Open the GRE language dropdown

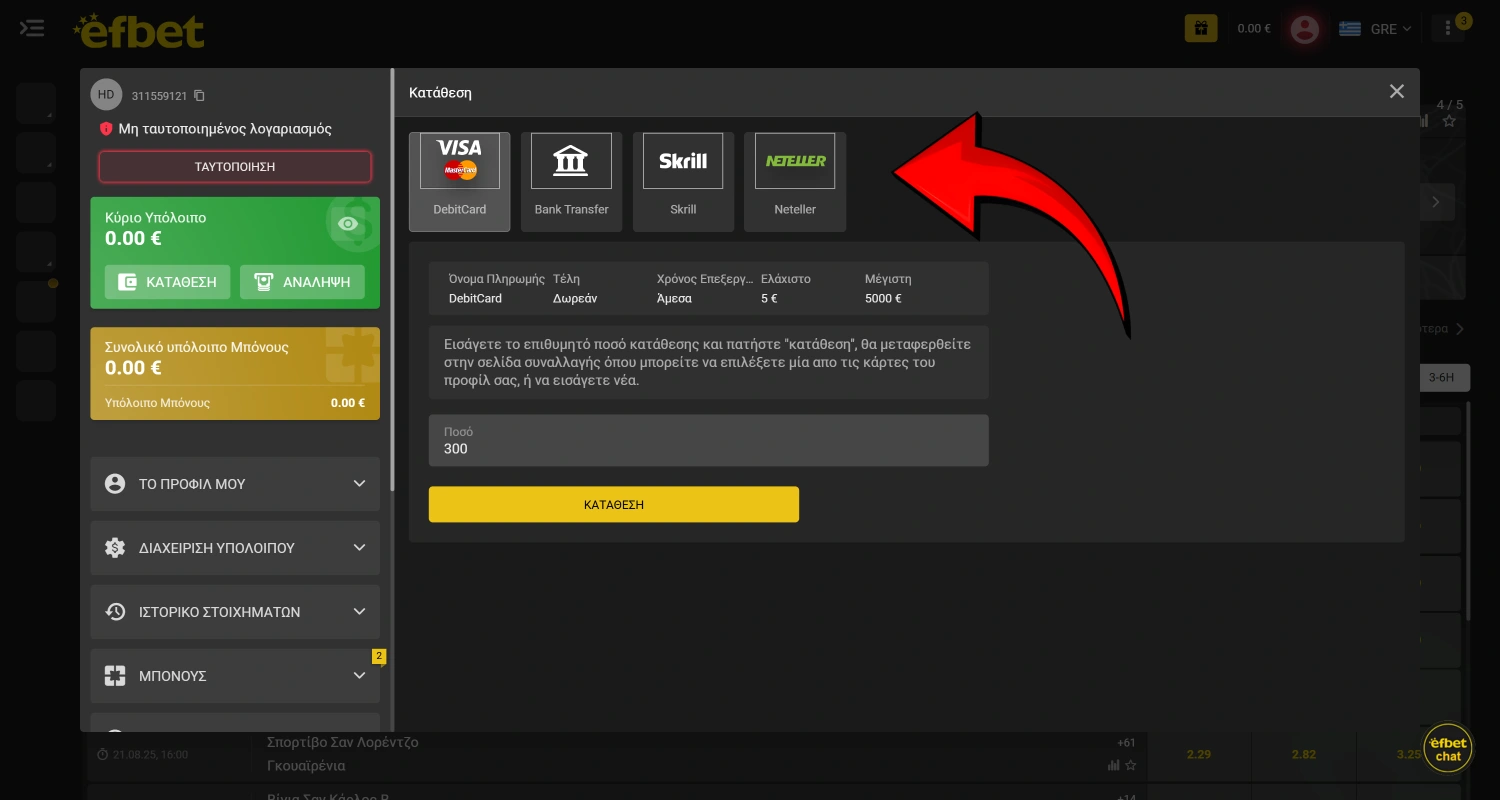click(1376, 29)
